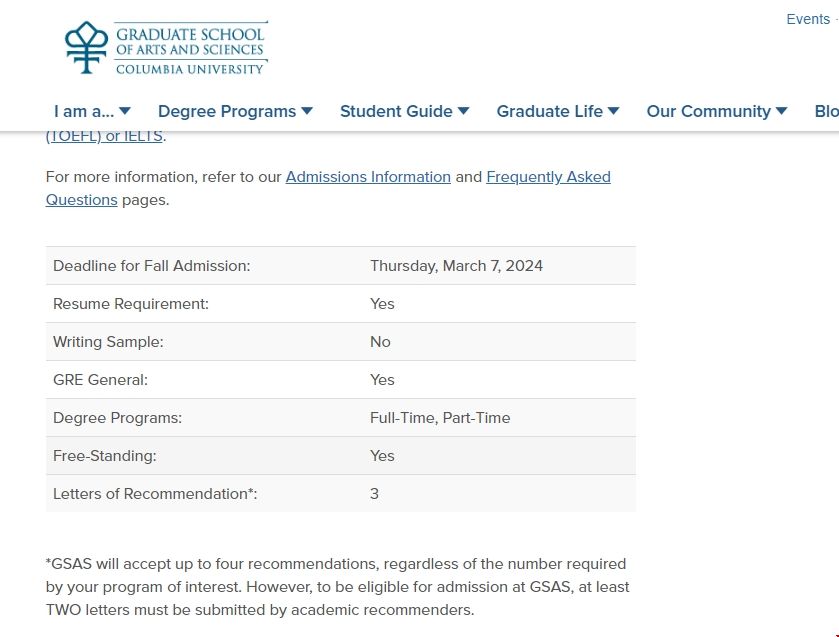The height and width of the screenshot is (637, 839).
Task: Click the 'Free-Standing:' row label
Action: [105, 456]
